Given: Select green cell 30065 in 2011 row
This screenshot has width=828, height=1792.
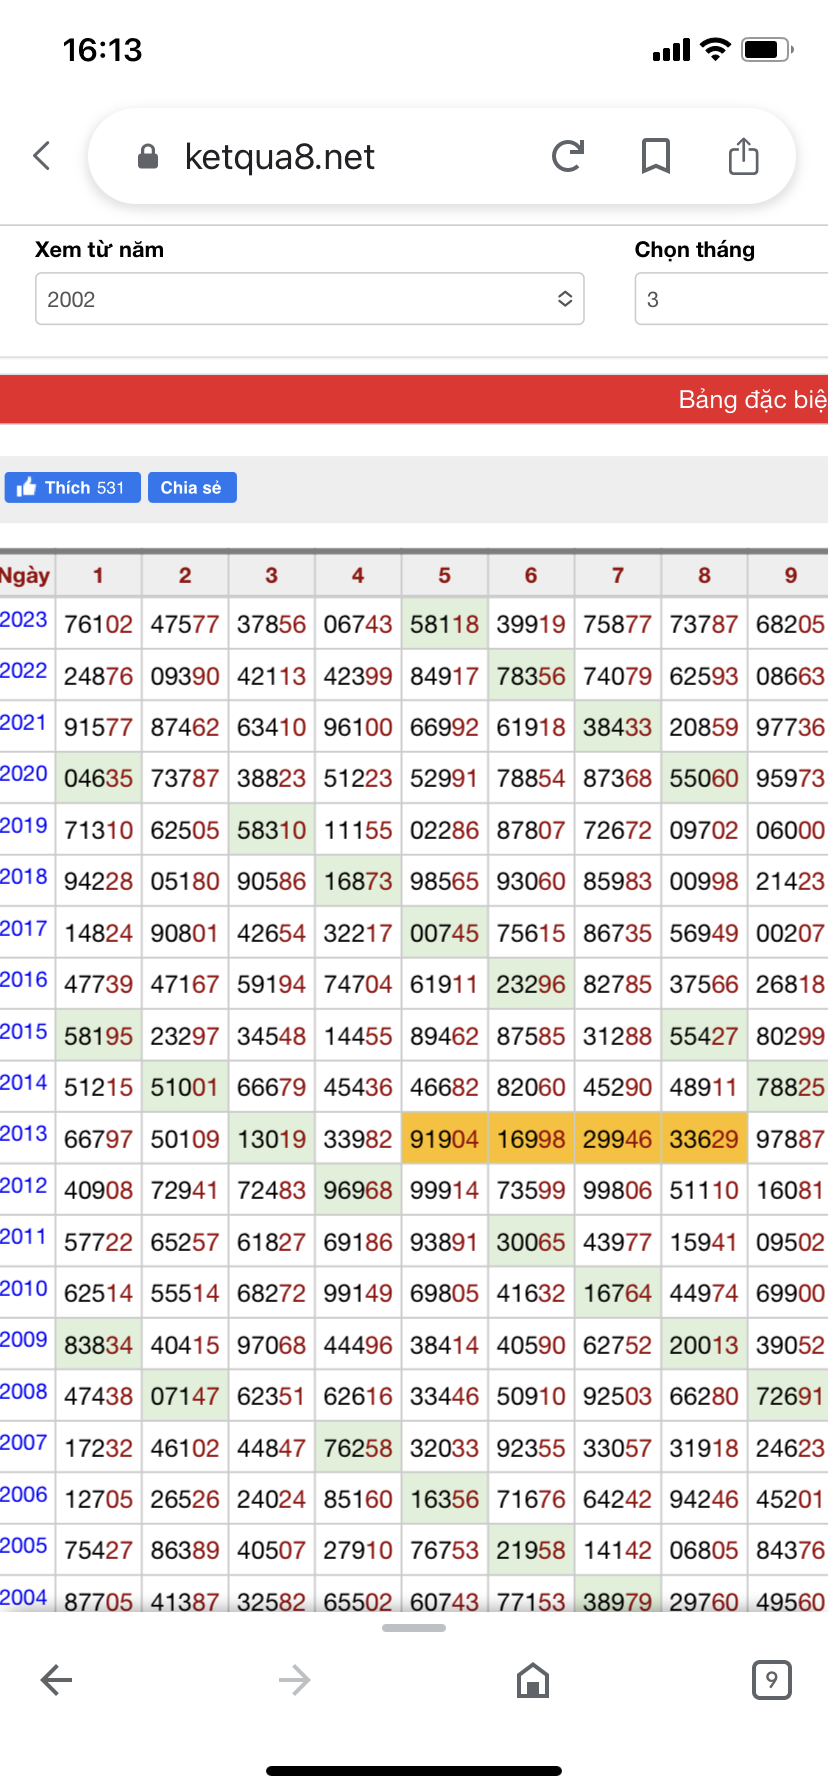Looking at the screenshot, I should click(x=531, y=1242).
